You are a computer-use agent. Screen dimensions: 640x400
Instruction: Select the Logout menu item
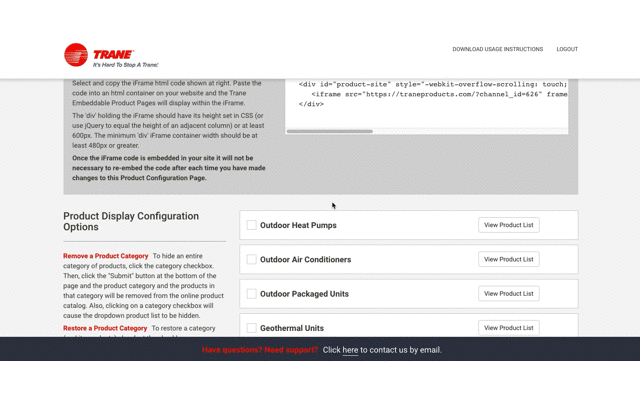[567, 49]
